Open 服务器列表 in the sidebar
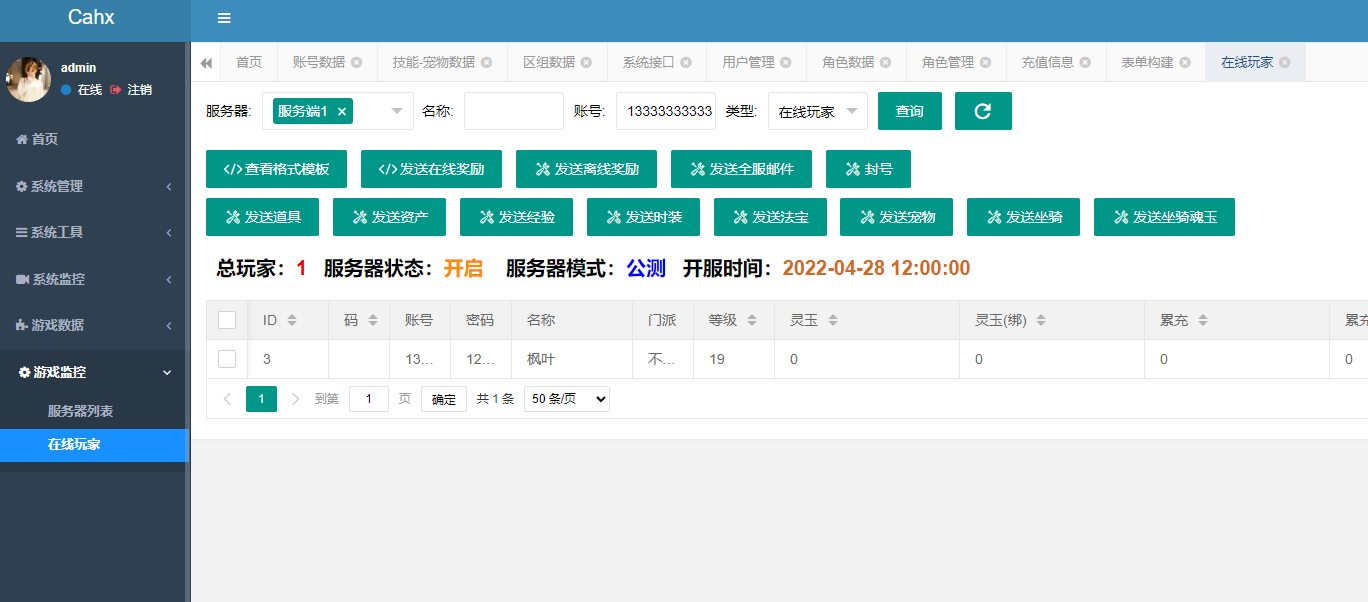Screen dimensions: 1368x602 point(80,411)
